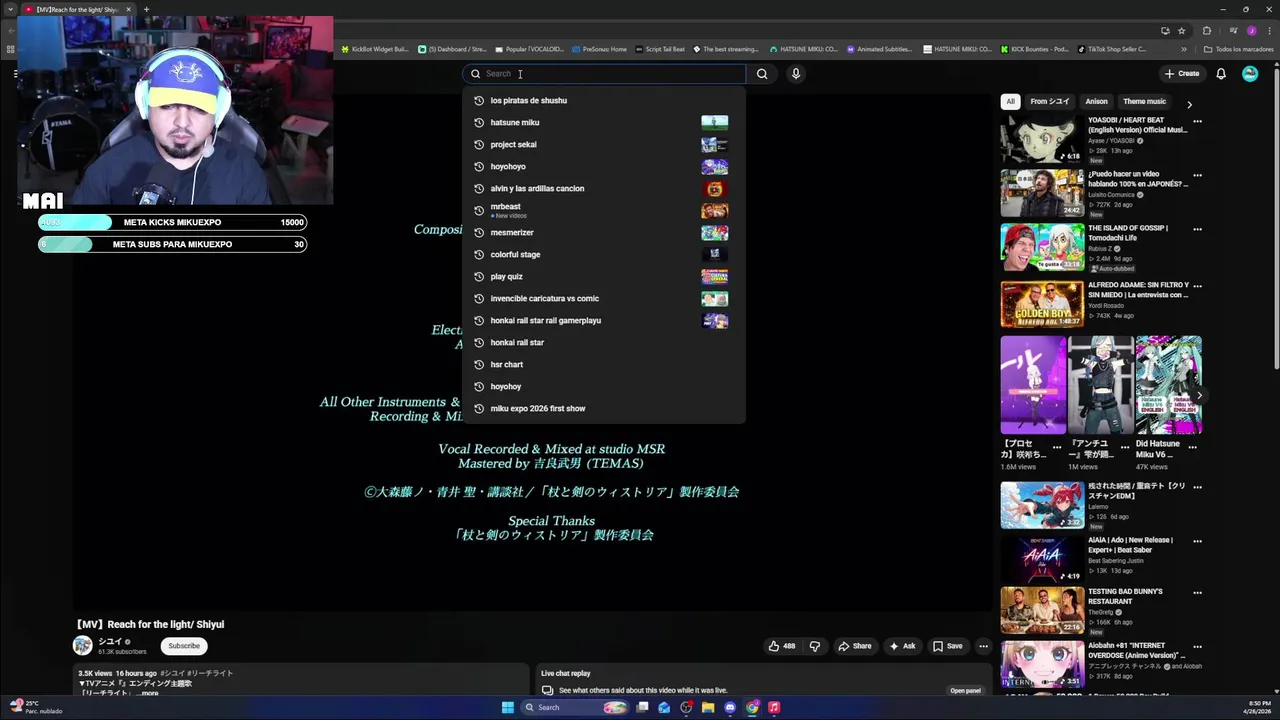The height and width of the screenshot is (720, 1280).
Task: Choose the "mesmerizer" search suggestion
Action: pyautogui.click(x=604, y=232)
